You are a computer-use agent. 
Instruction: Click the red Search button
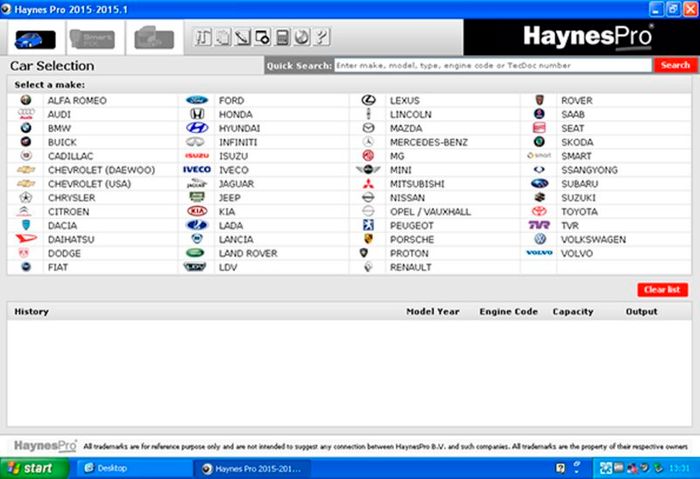click(675, 65)
